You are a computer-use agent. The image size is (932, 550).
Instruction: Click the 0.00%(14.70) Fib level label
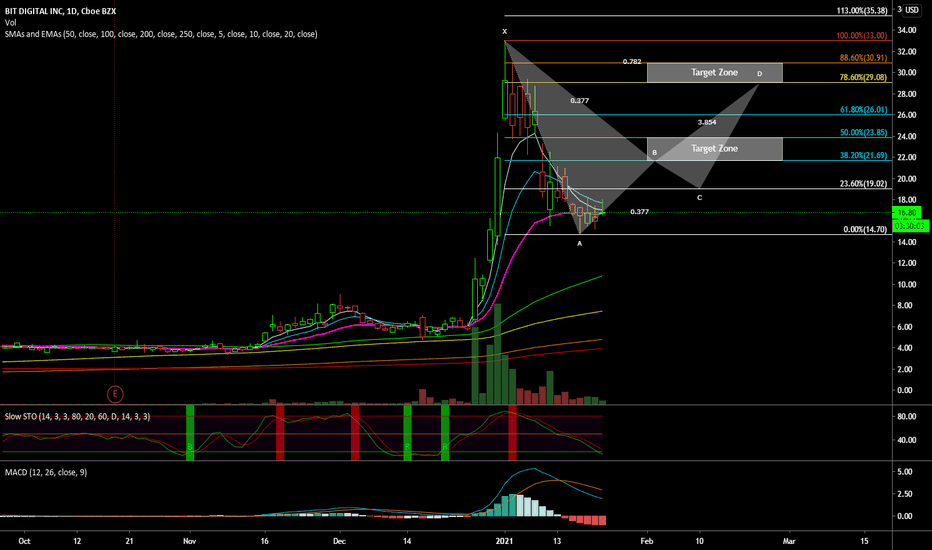(x=865, y=230)
